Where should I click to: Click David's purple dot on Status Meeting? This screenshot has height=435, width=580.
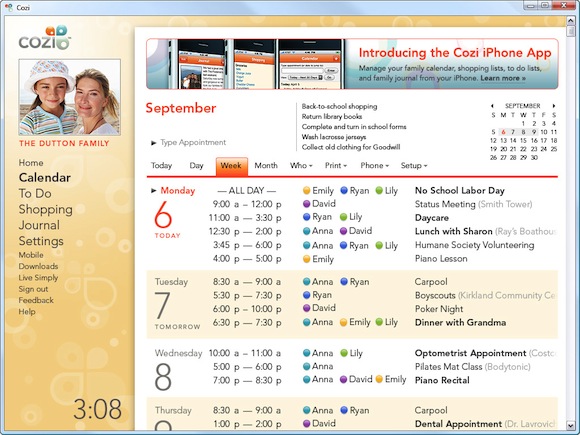[306, 203]
